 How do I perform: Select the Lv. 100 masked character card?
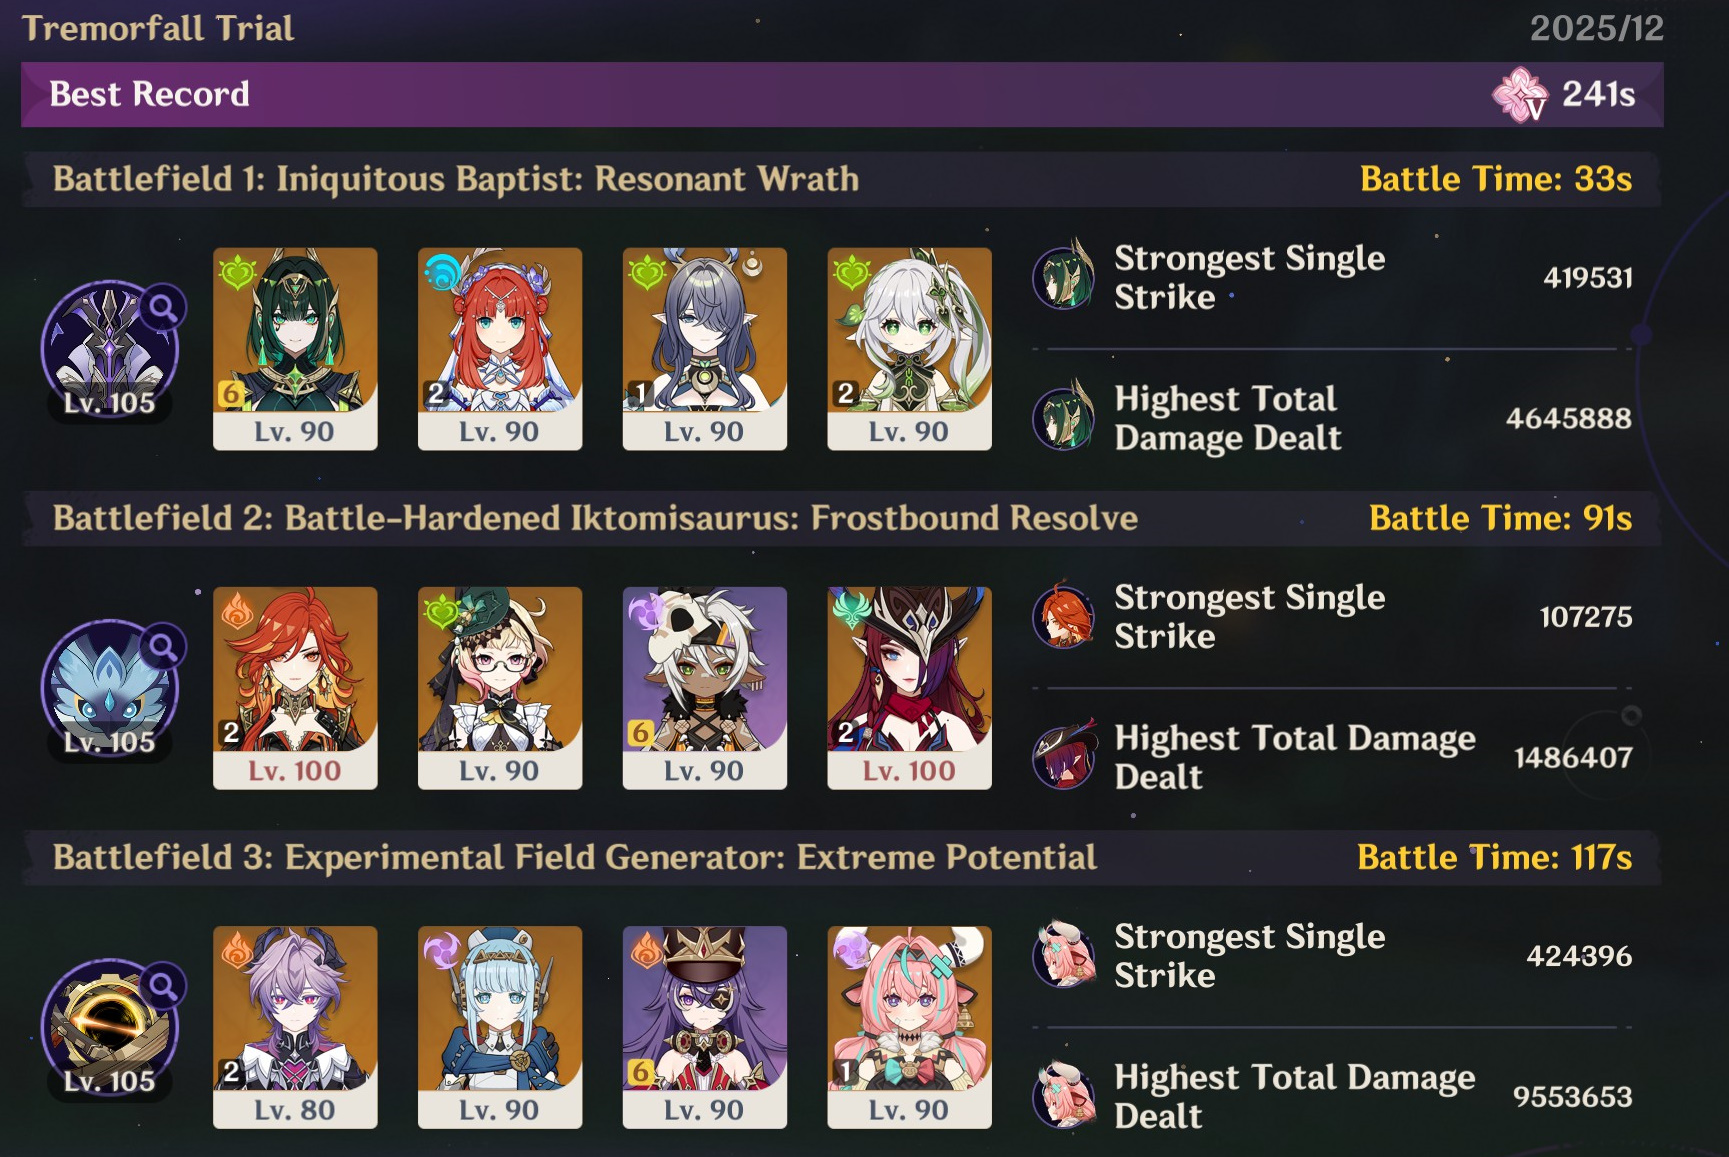pyautogui.click(x=909, y=688)
